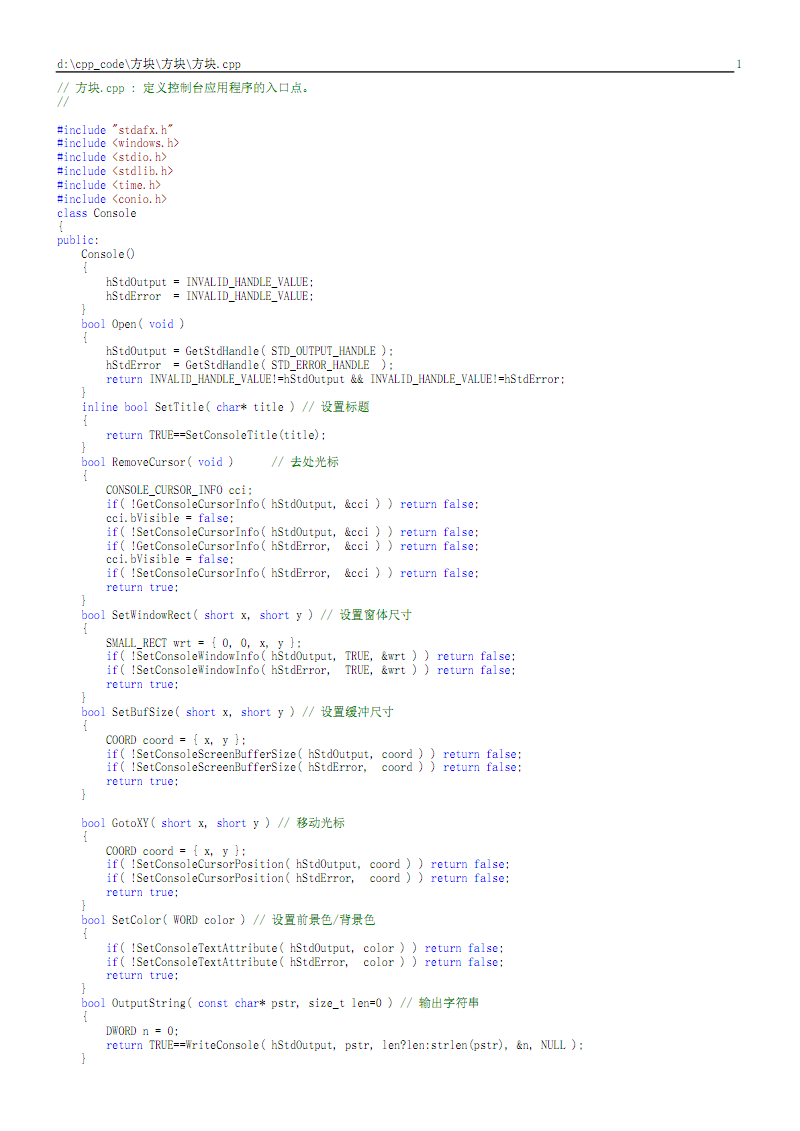Click 'bool SetColor( WORD color )' declaration

164,920
